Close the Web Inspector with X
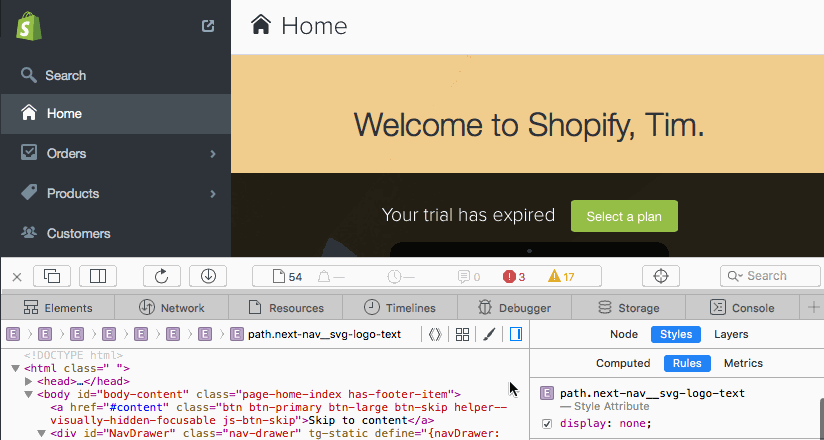Screen dimensions: 824x440 (17, 277)
